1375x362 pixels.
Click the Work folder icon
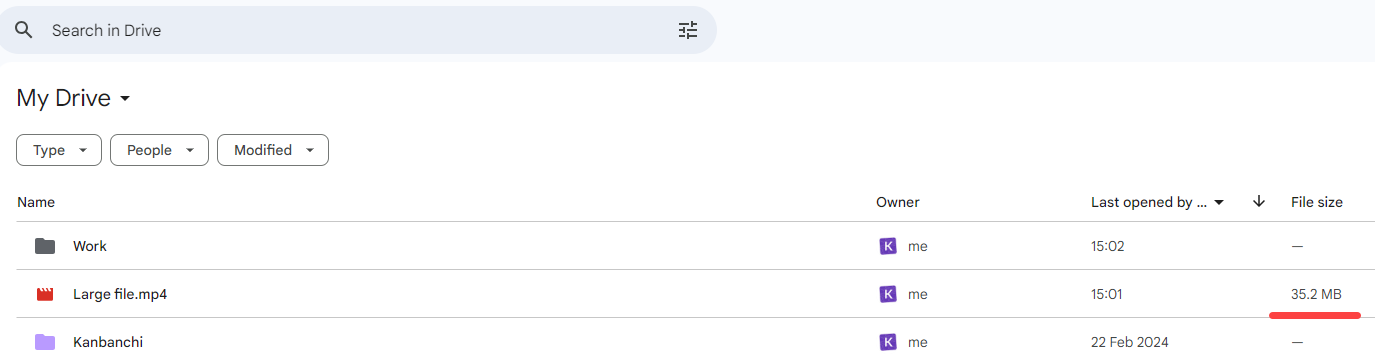(45, 246)
